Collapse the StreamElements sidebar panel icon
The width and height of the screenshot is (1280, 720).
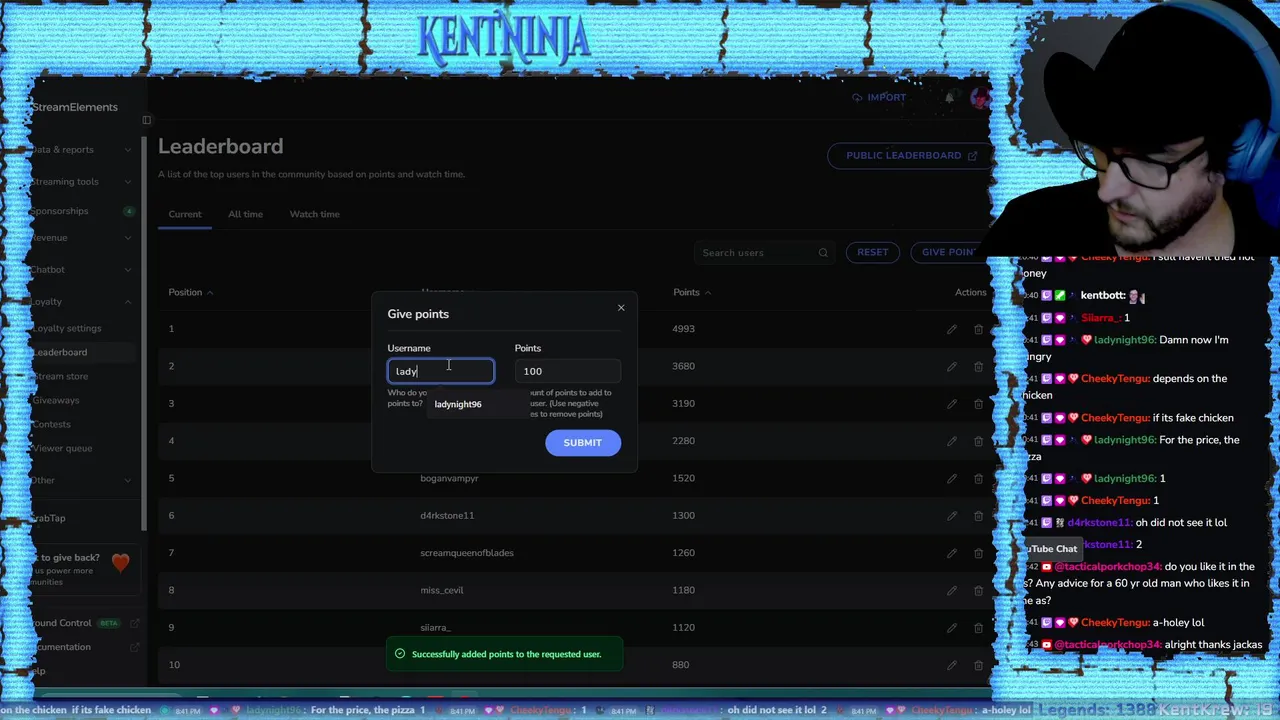click(x=146, y=120)
